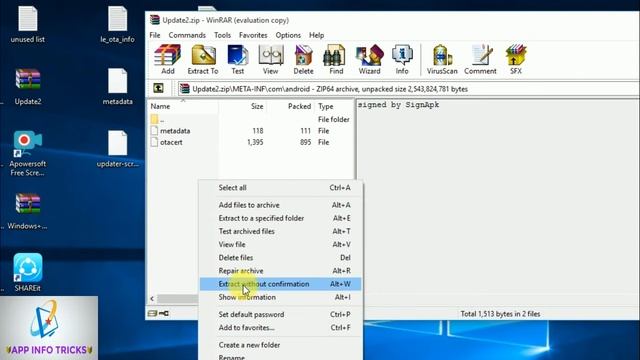
Task: Select the updater-script desktop file
Action: pos(118,149)
